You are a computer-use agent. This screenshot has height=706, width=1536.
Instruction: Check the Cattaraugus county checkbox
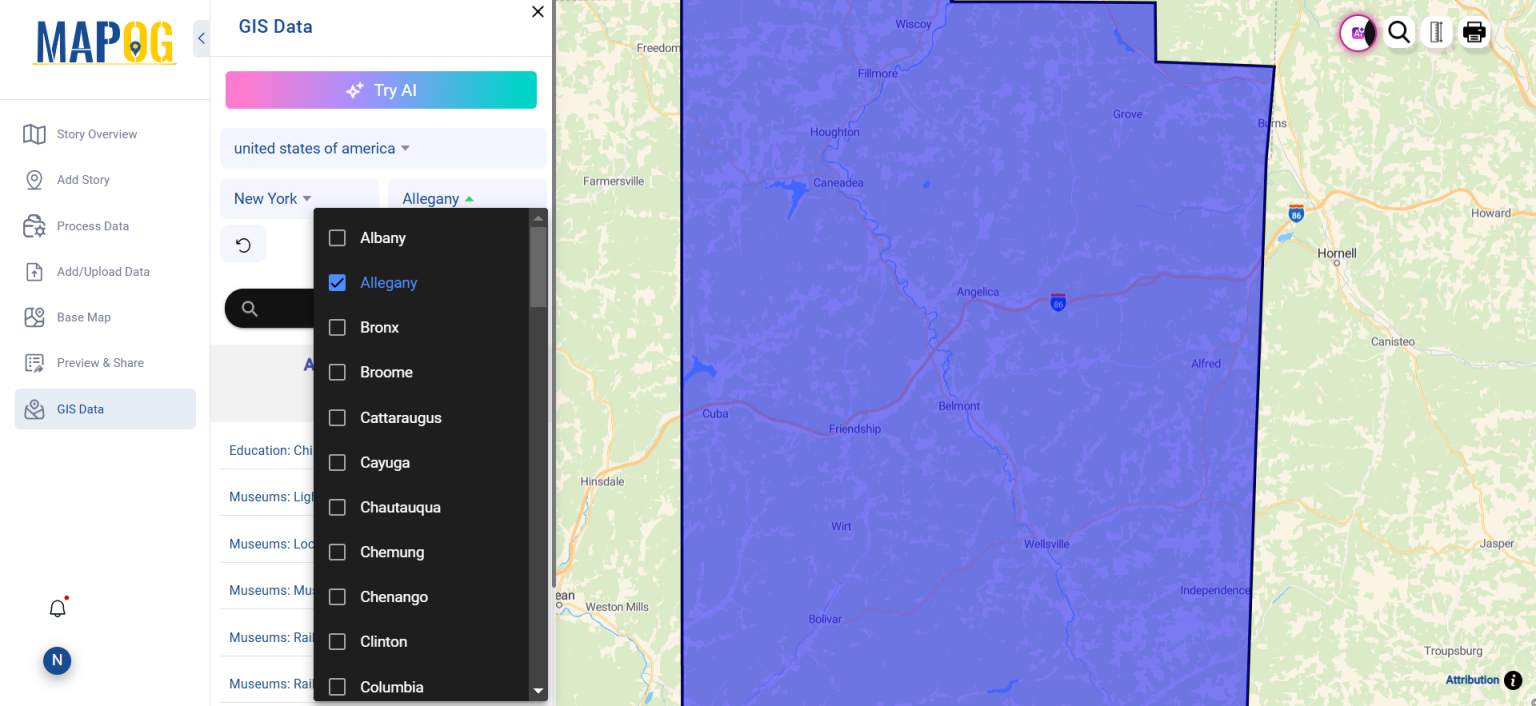pyautogui.click(x=337, y=417)
